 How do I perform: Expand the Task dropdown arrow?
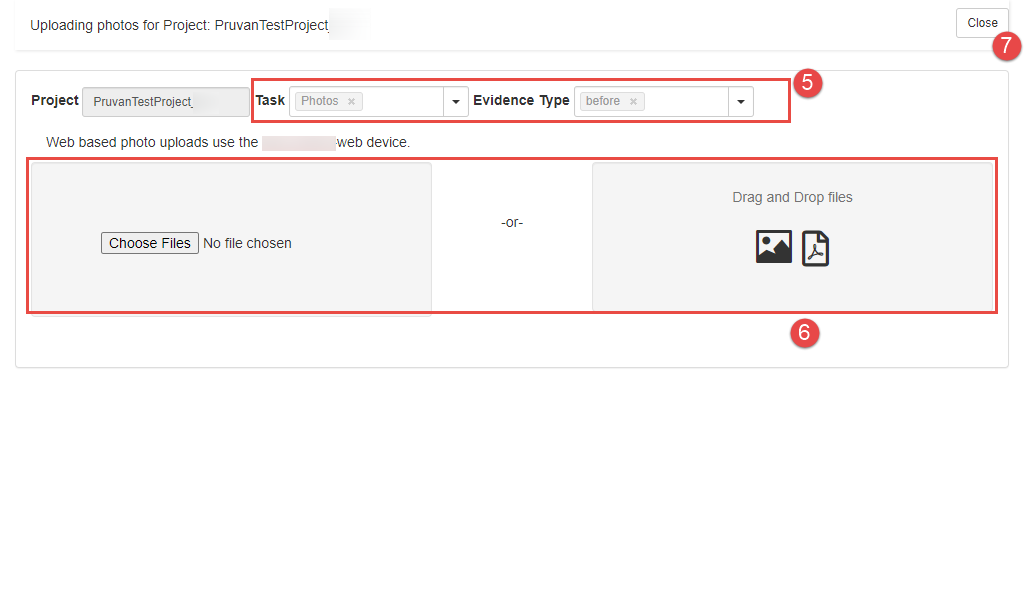pos(456,102)
